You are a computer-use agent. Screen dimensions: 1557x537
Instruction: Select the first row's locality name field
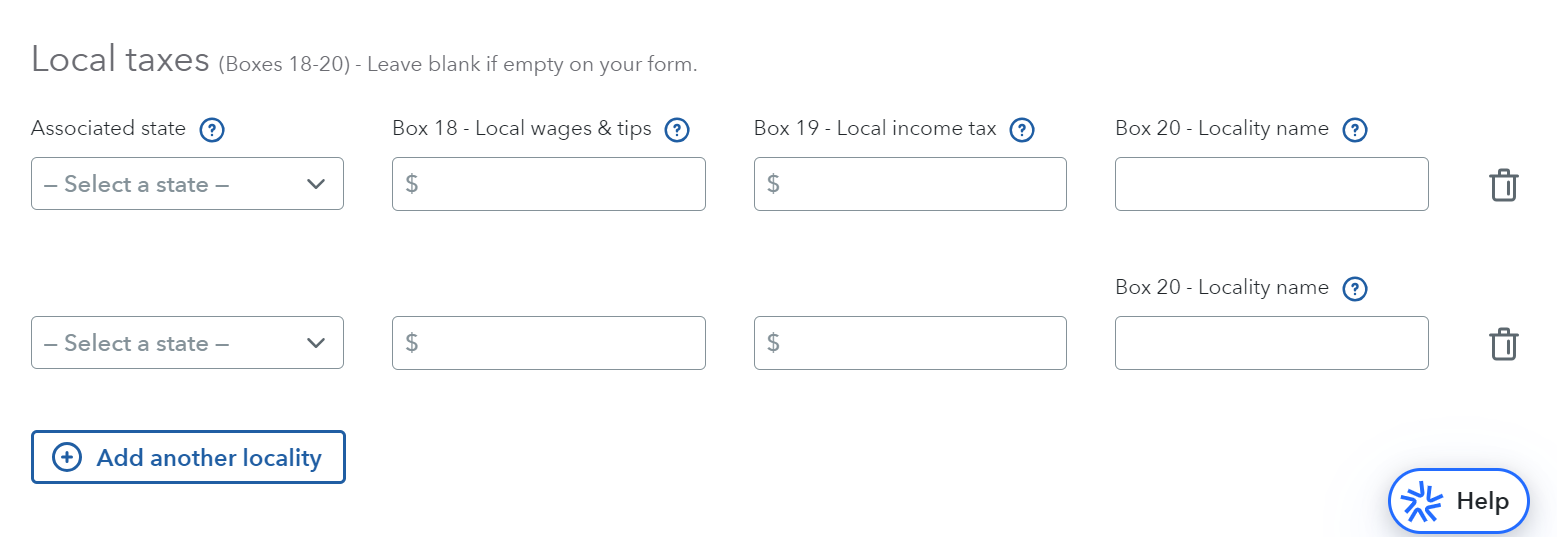point(1271,184)
